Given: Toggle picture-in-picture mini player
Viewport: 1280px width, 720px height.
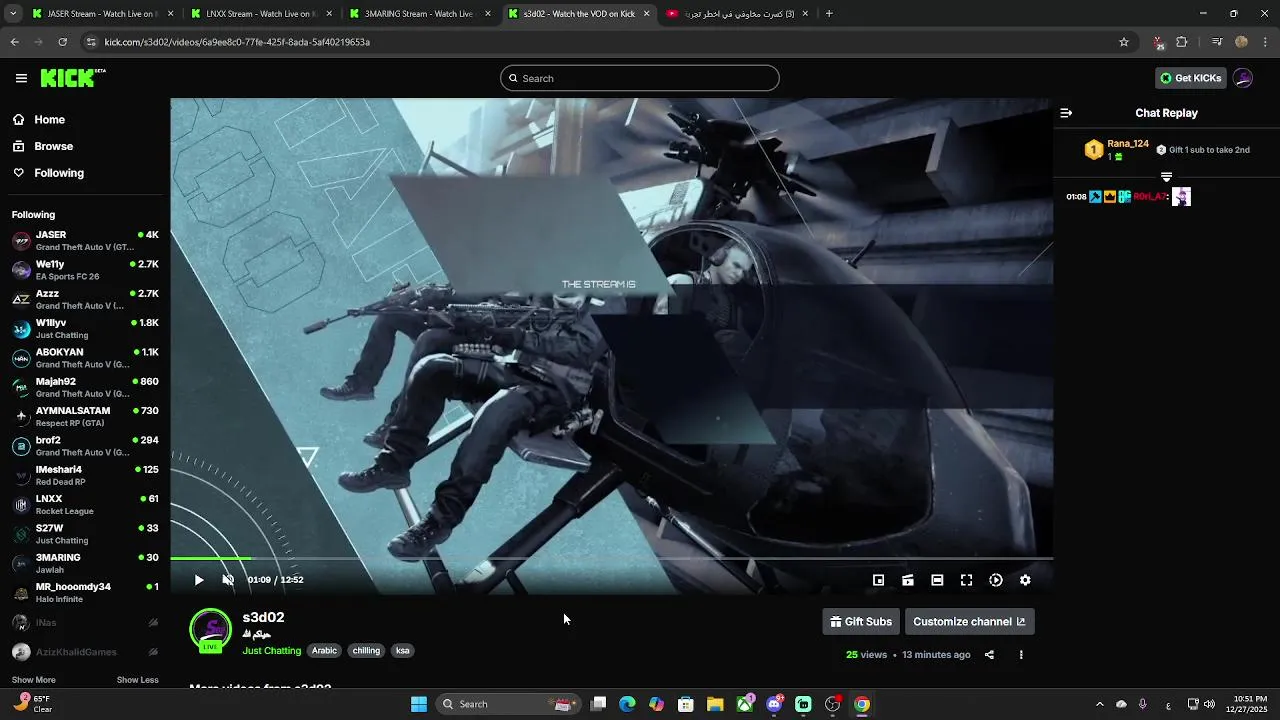Looking at the screenshot, I should pos(878,580).
